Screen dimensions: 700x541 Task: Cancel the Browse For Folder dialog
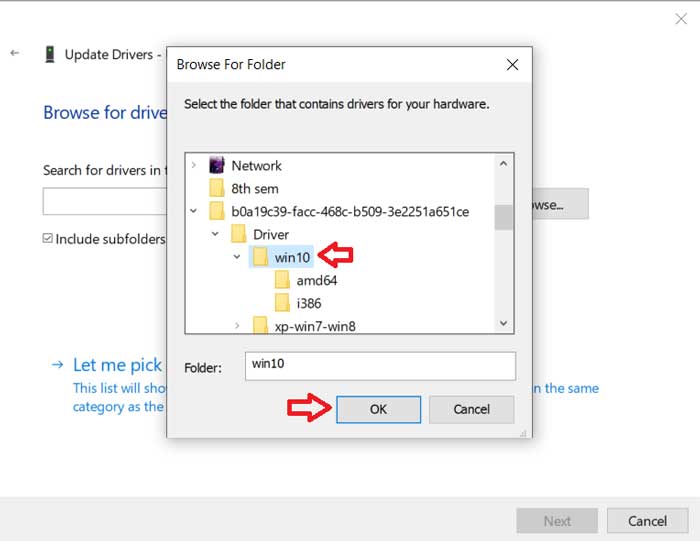click(x=471, y=409)
